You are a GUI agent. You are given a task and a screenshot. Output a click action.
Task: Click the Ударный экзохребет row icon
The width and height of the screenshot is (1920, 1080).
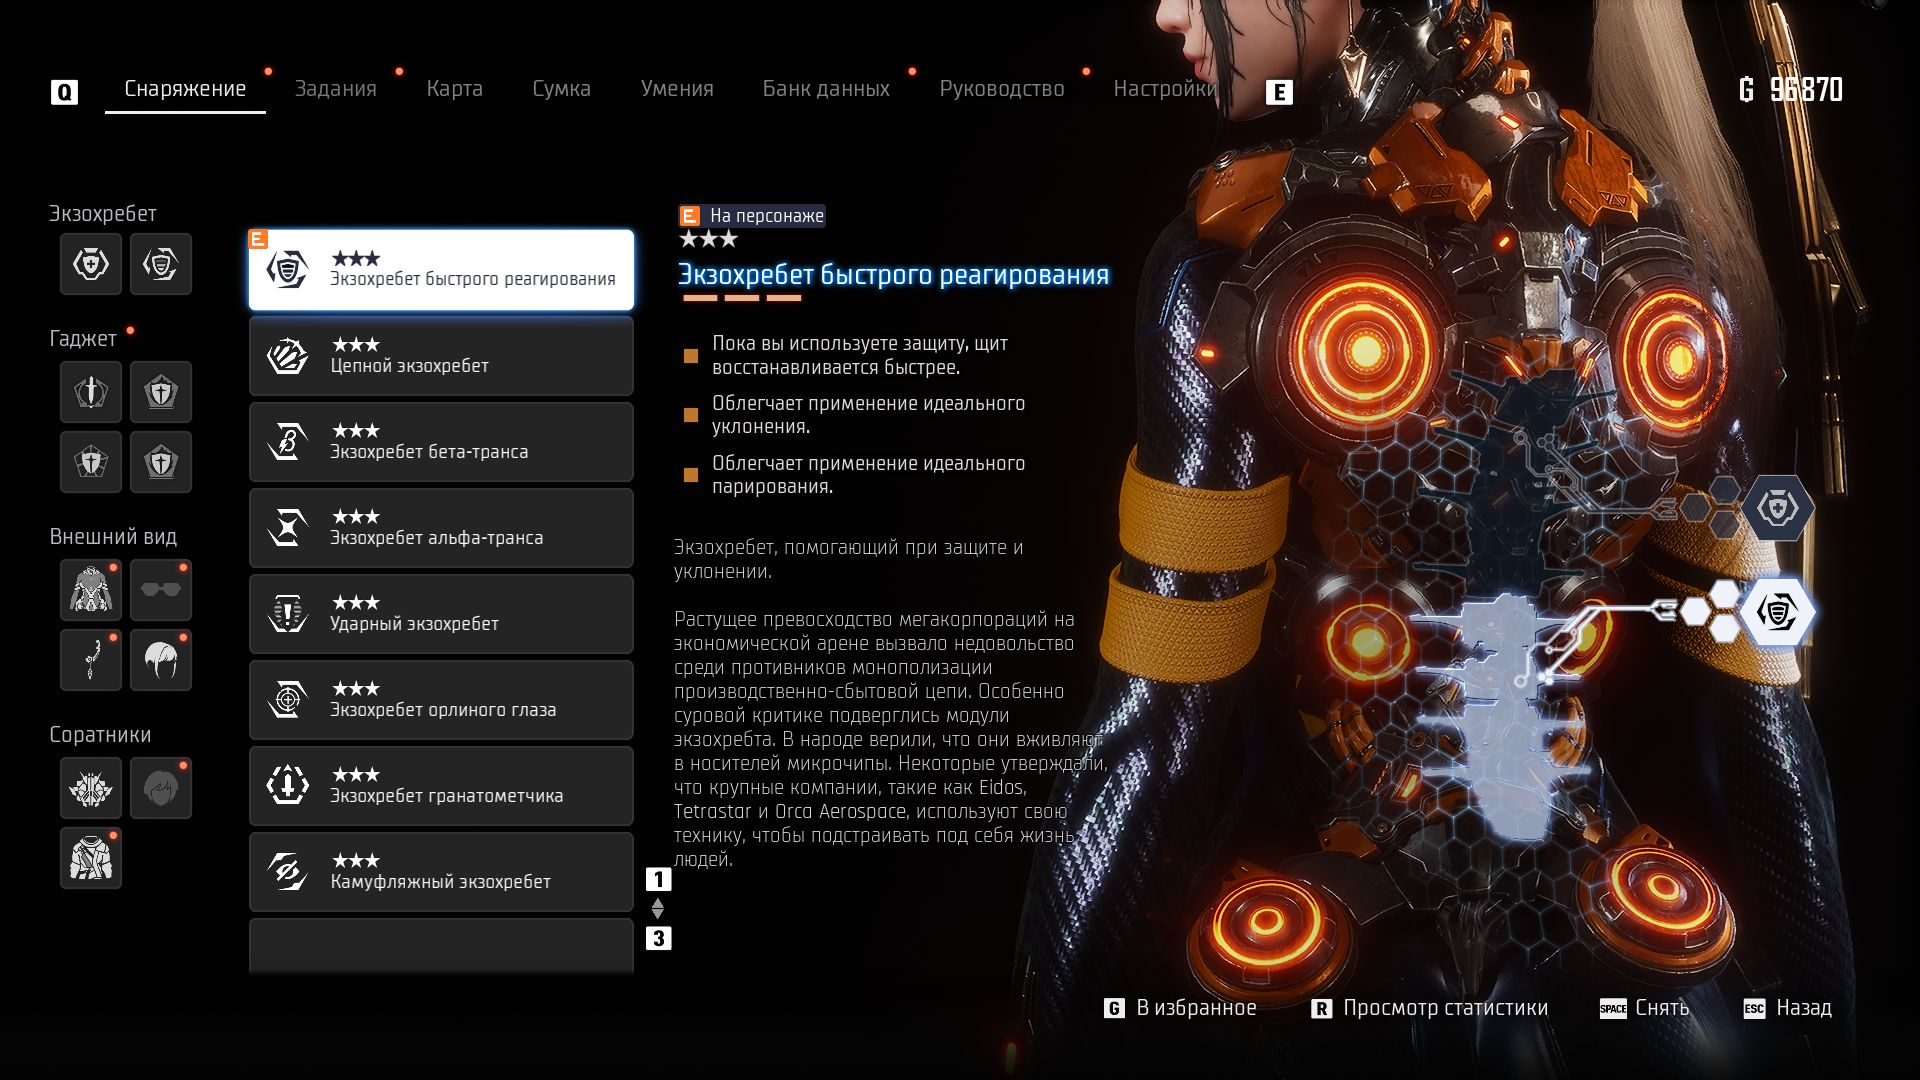tap(288, 614)
